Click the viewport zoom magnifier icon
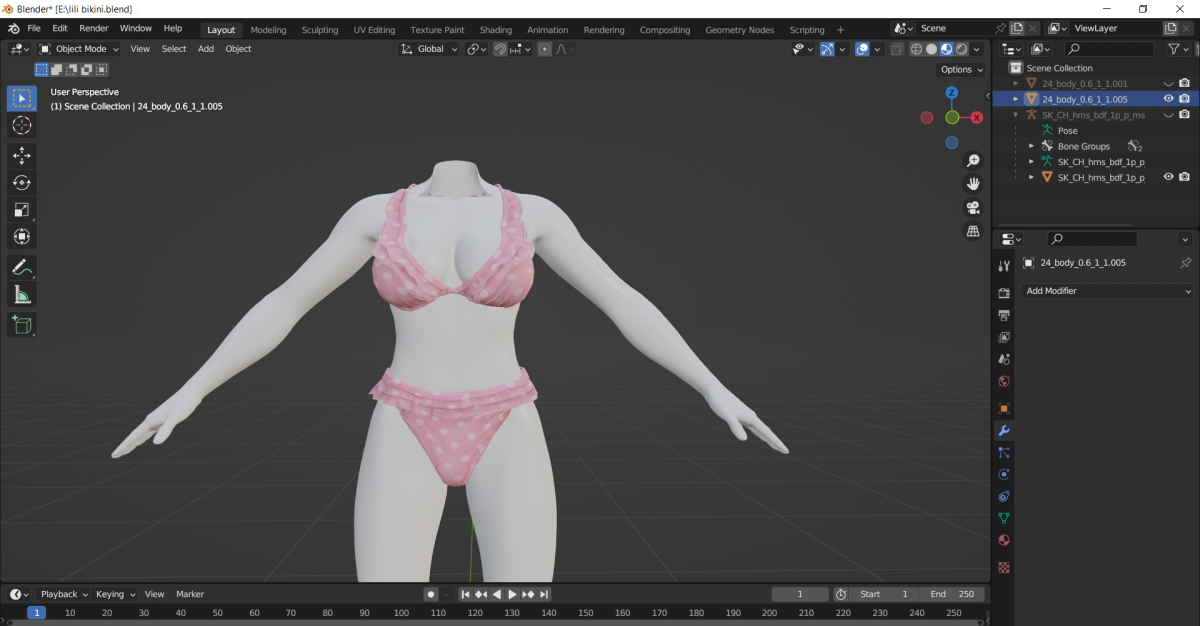Image resolution: width=1200 pixels, height=626 pixels. [973, 161]
